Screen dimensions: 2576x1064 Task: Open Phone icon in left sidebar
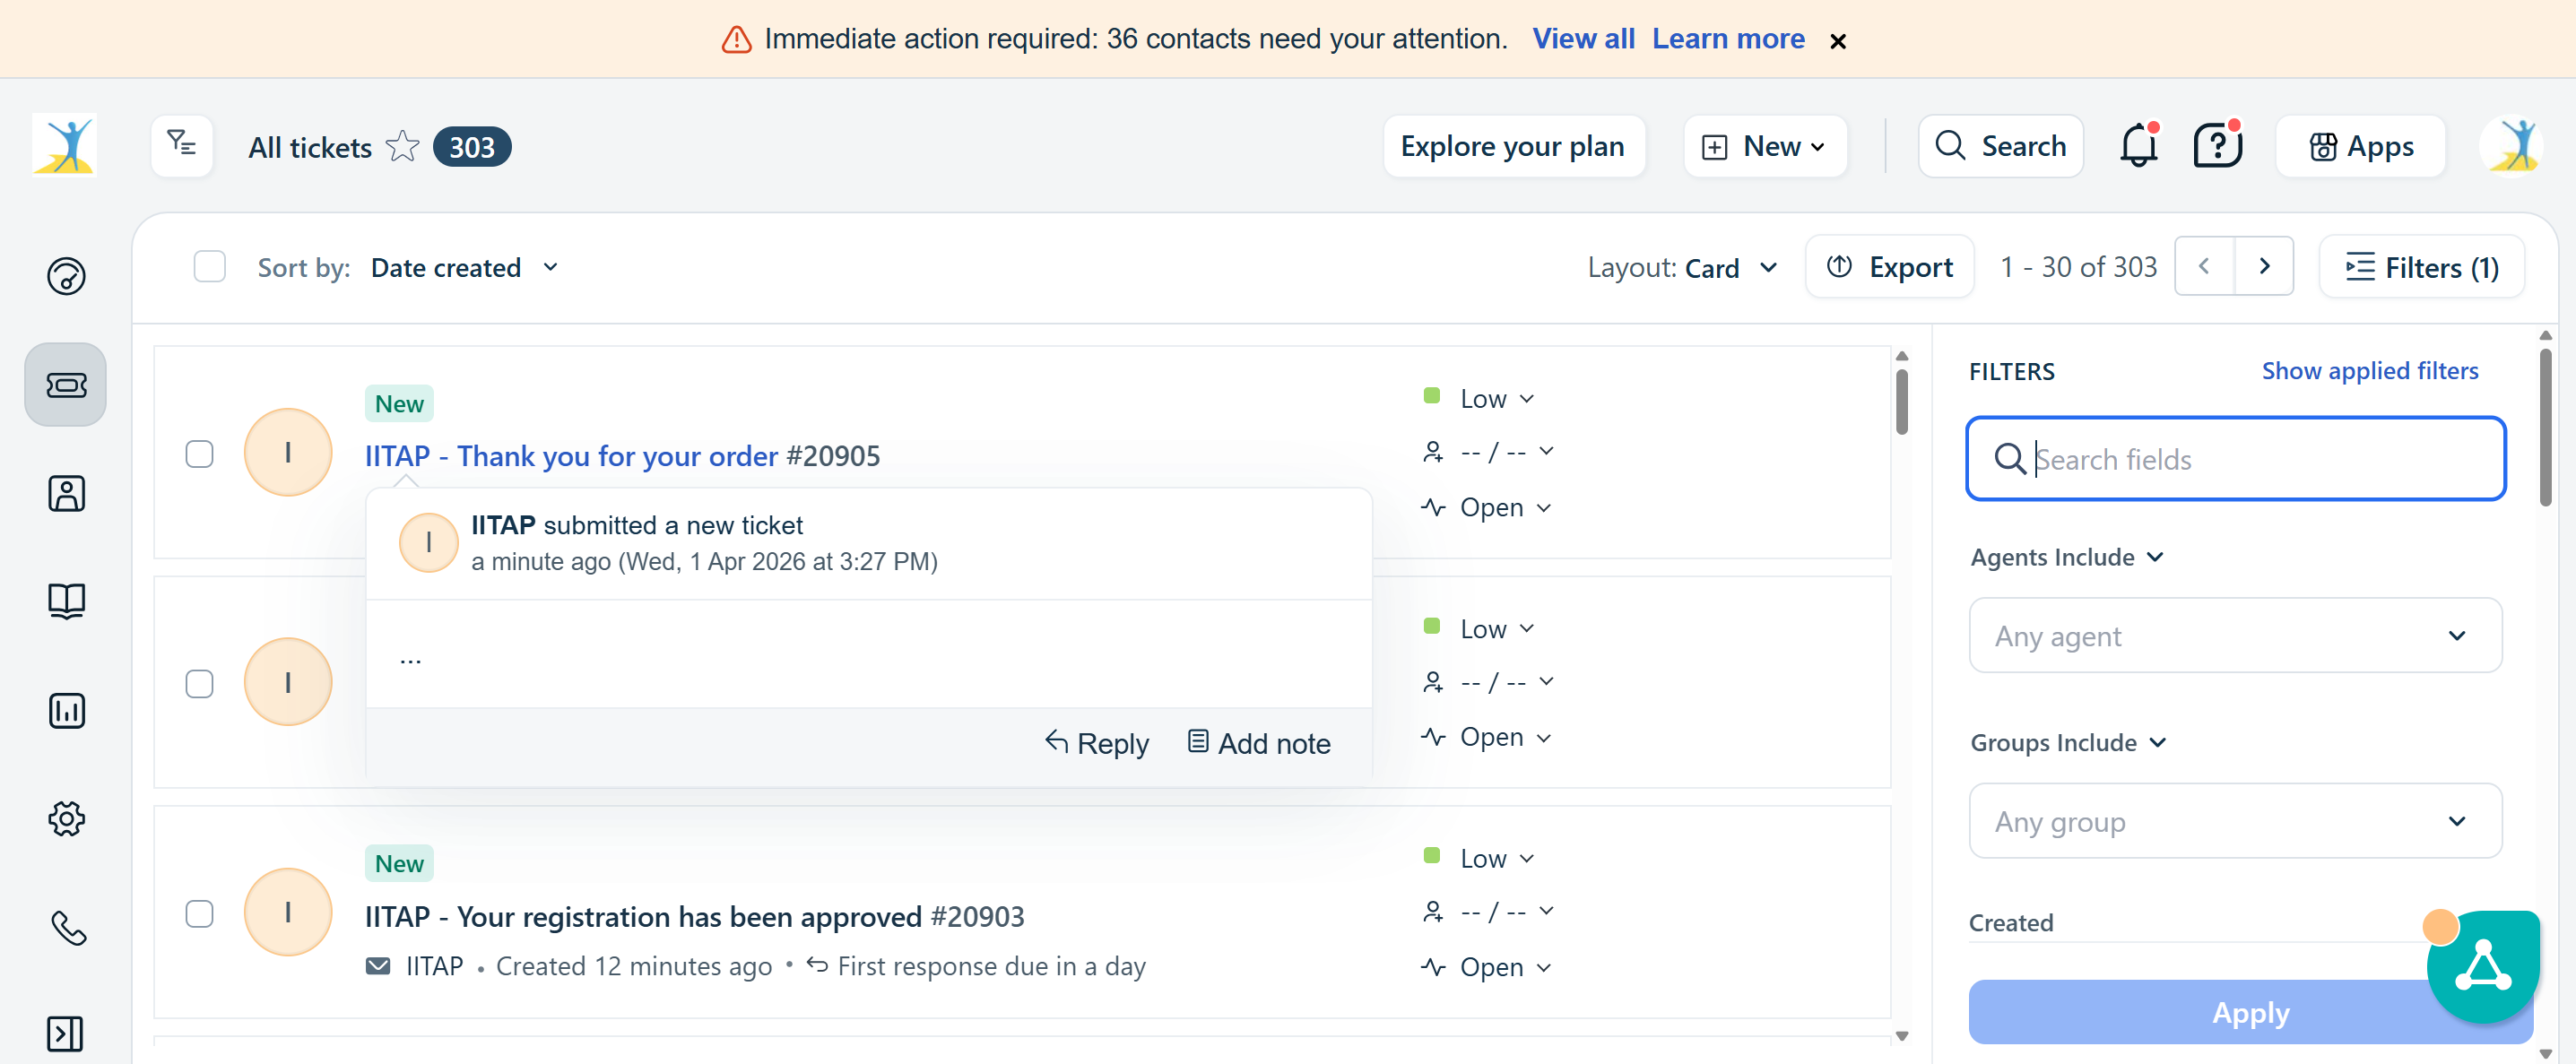click(68, 928)
